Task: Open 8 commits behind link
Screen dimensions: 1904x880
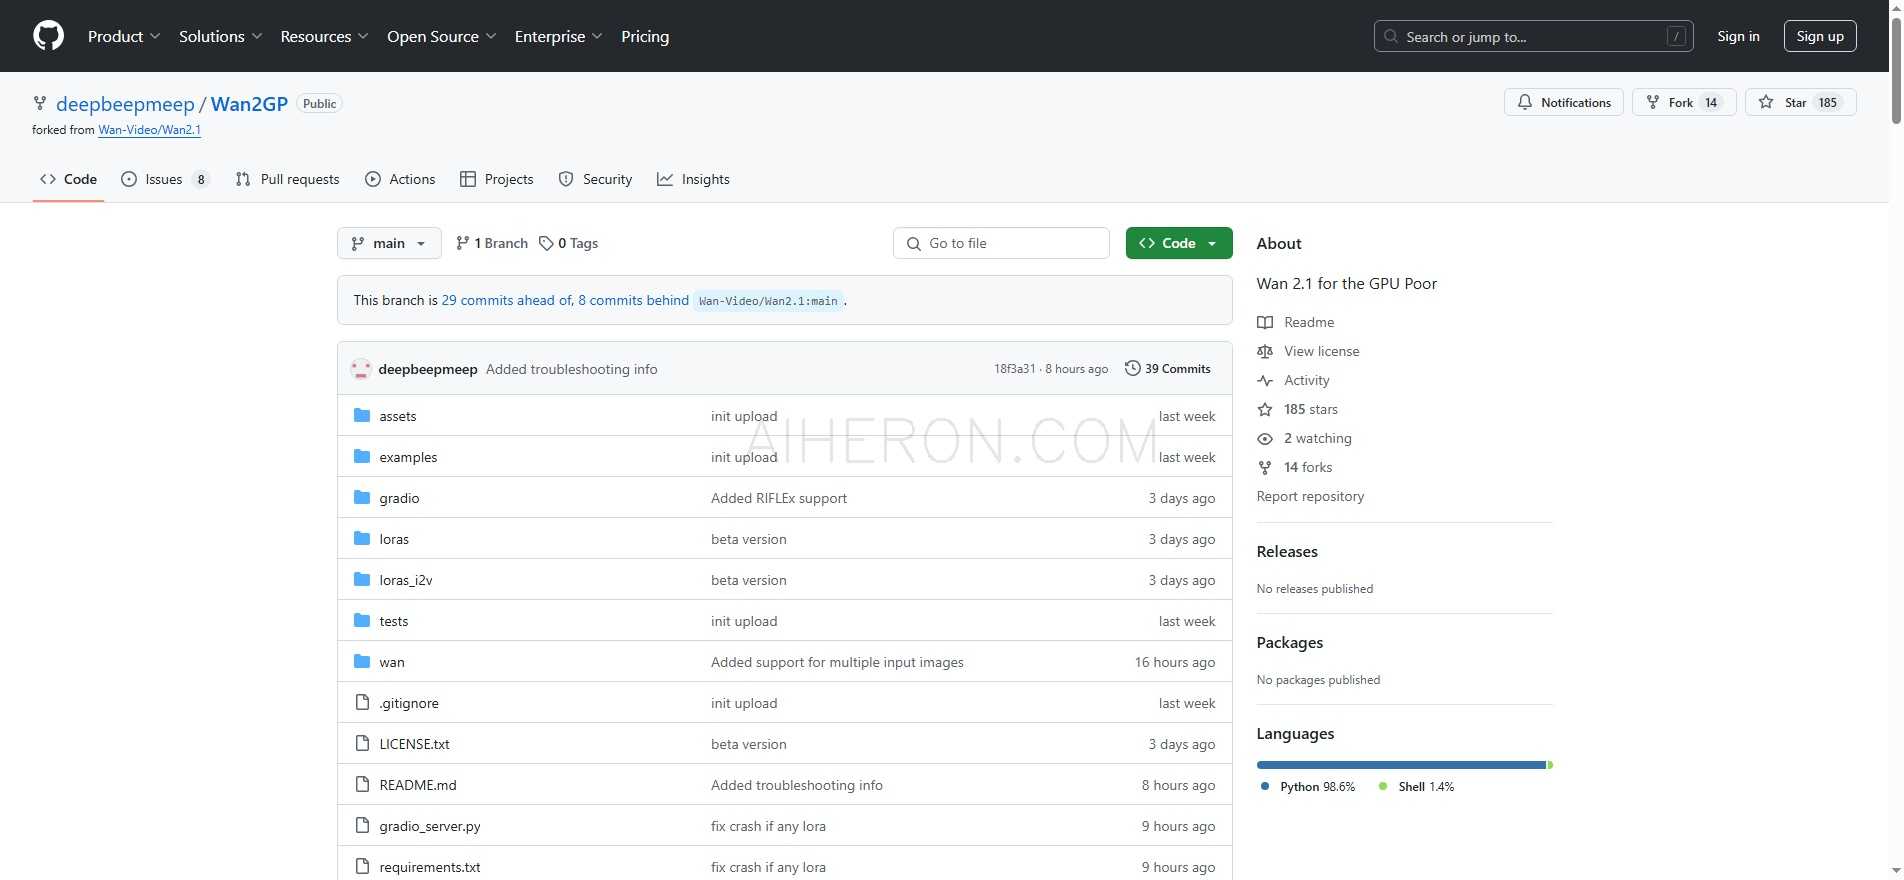Action: [633, 300]
